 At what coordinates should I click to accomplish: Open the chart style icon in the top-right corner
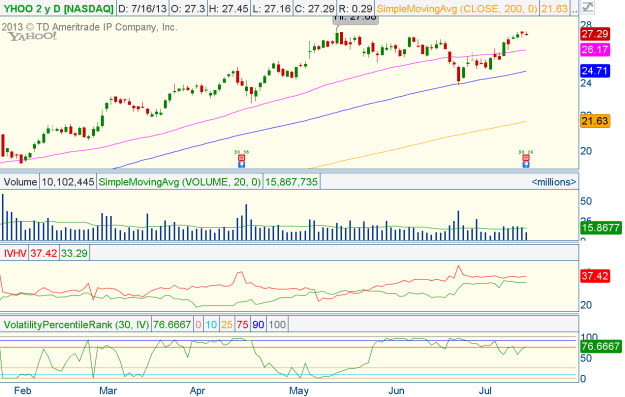tap(587, 7)
